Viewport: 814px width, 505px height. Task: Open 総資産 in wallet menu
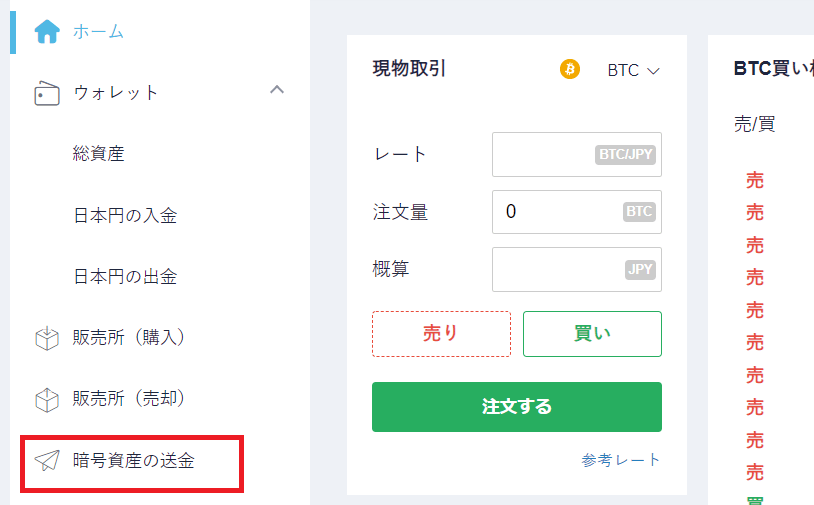(99, 154)
